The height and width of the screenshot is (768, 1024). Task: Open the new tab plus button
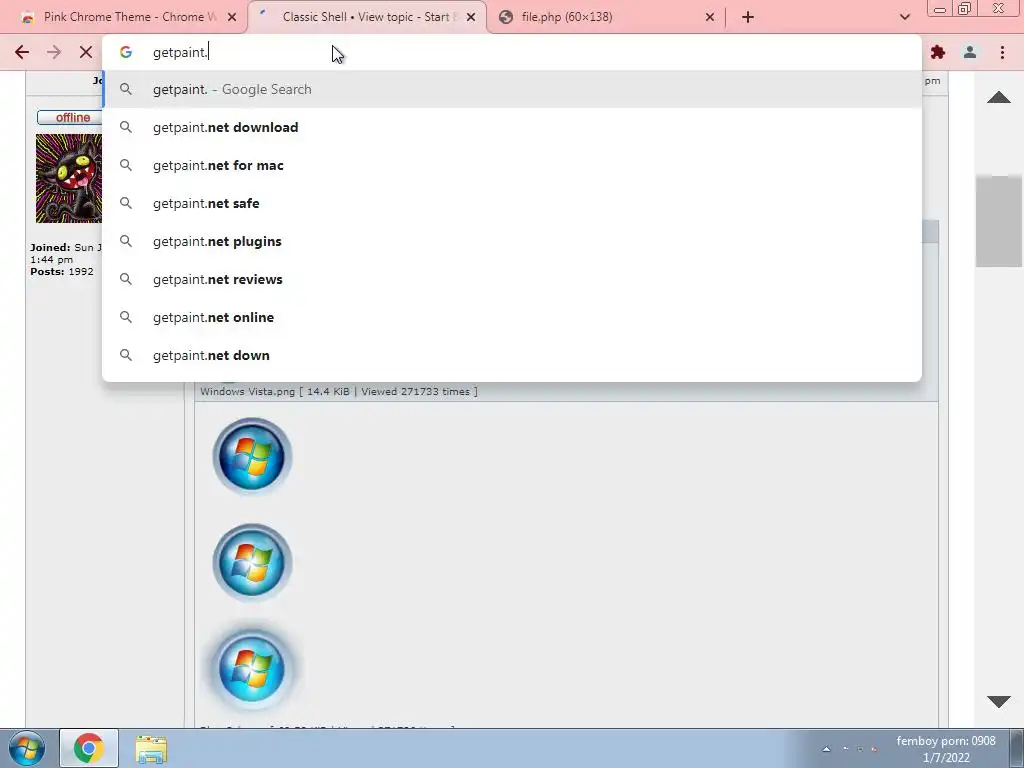pyautogui.click(x=748, y=17)
